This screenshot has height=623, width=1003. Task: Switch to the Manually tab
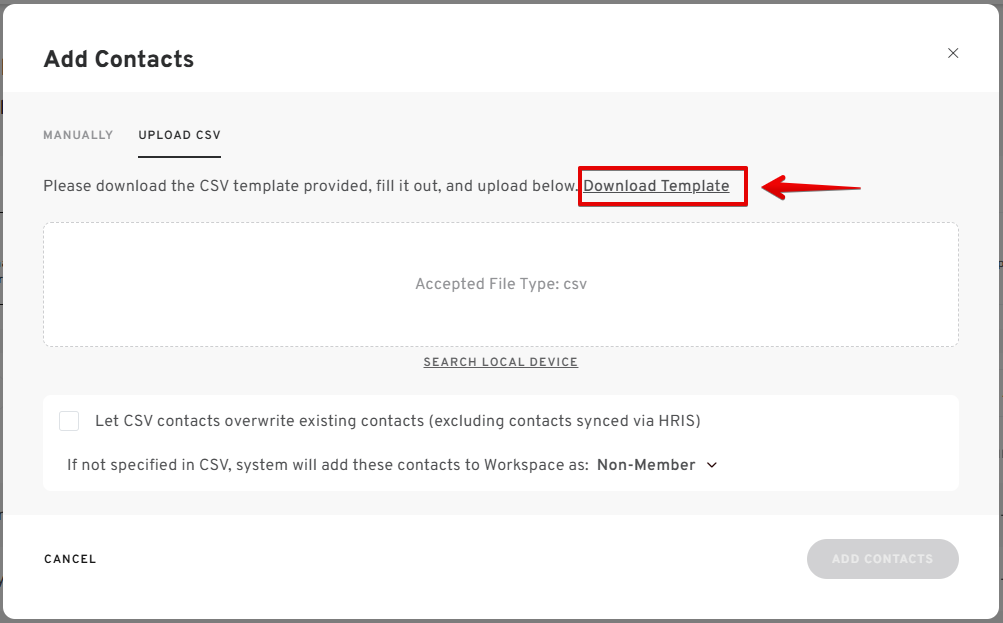point(78,135)
